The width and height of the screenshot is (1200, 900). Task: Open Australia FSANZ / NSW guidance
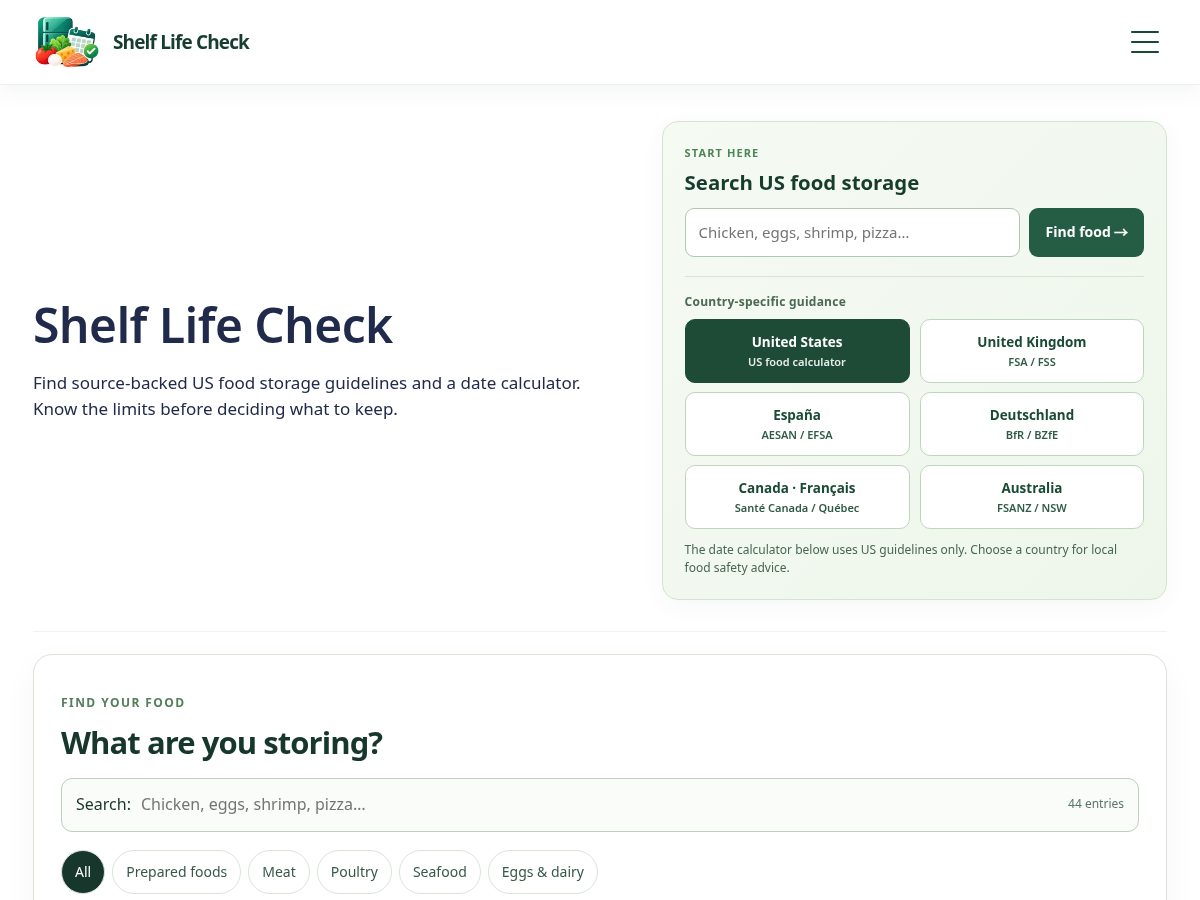tap(1032, 497)
